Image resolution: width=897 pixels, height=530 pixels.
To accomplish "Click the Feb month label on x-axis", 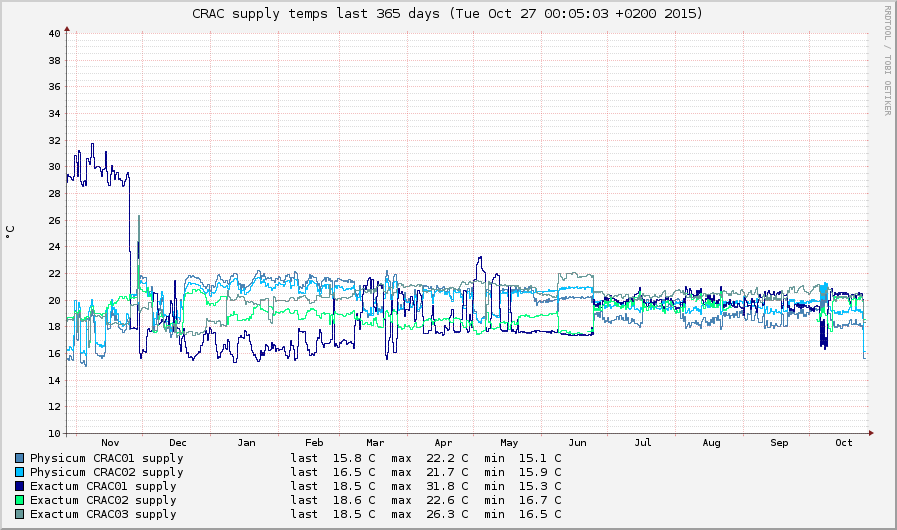I will (x=314, y=443).
